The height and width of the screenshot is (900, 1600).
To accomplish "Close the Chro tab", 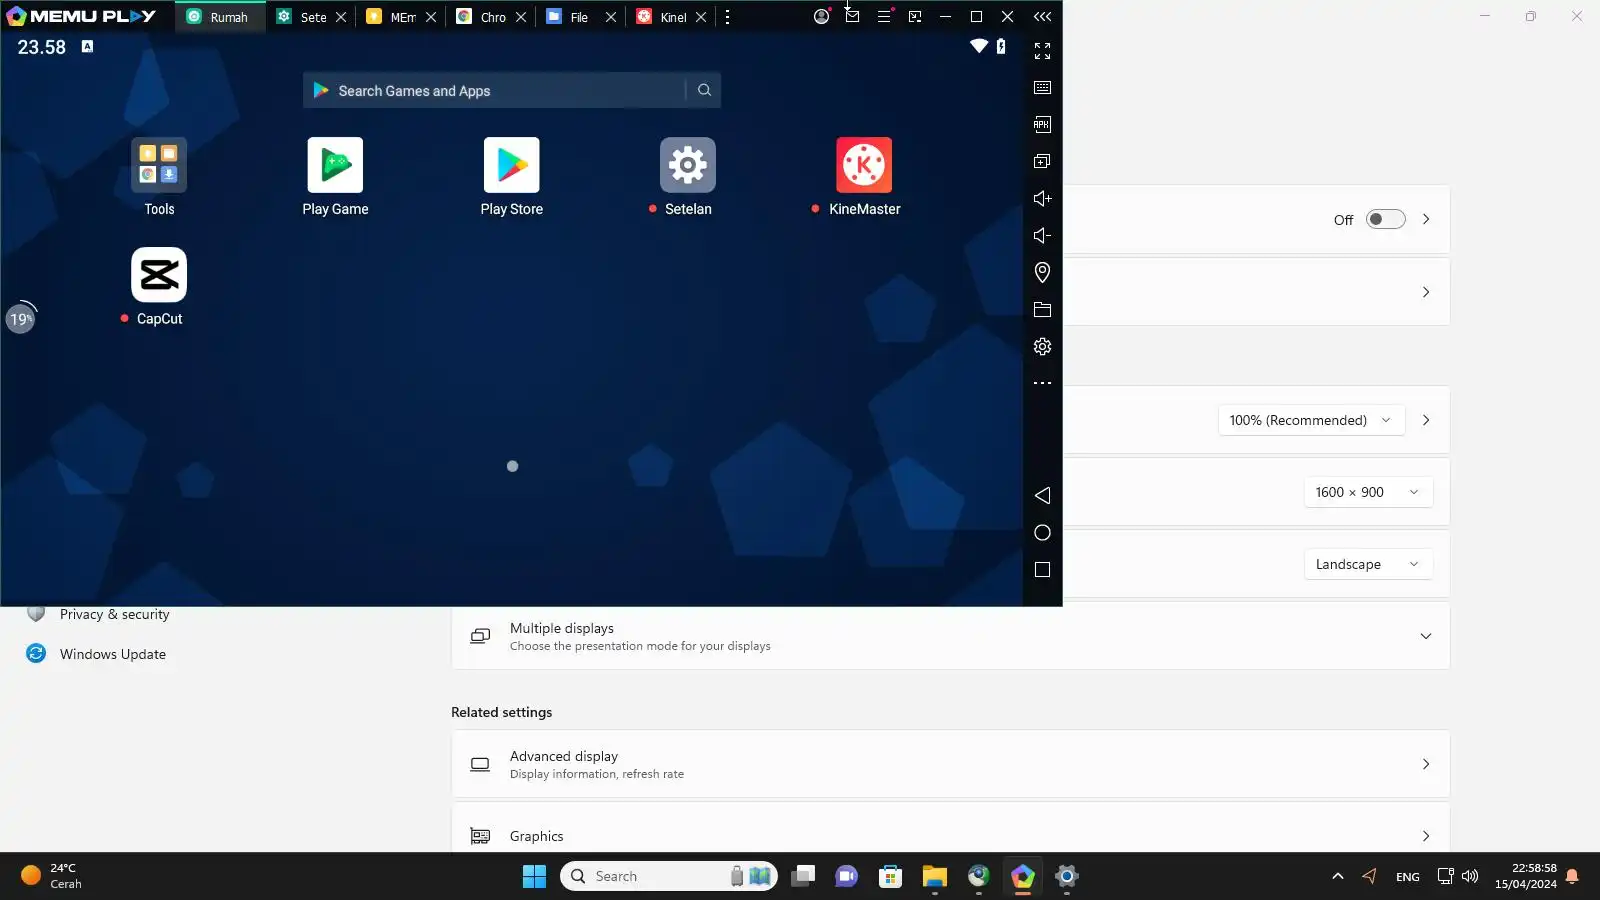I will point(521,17).
